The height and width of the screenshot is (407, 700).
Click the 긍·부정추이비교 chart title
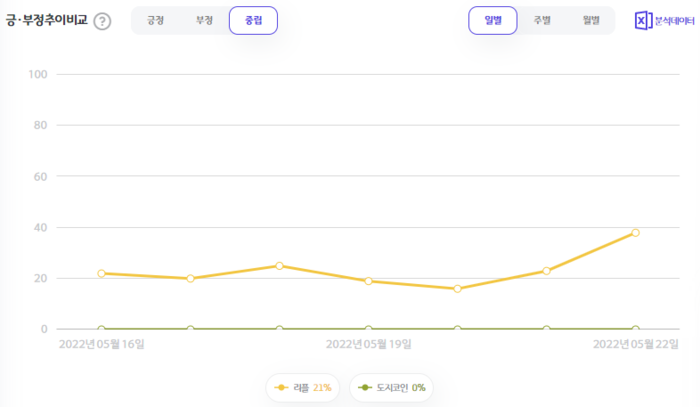46,20
